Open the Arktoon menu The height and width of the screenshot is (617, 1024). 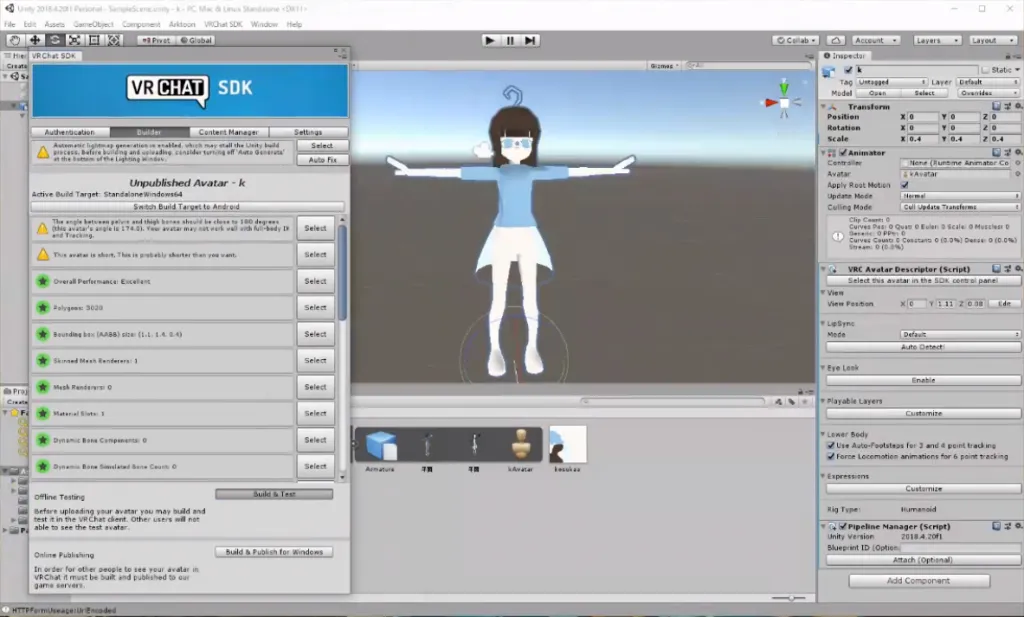(x=182, y=24)
